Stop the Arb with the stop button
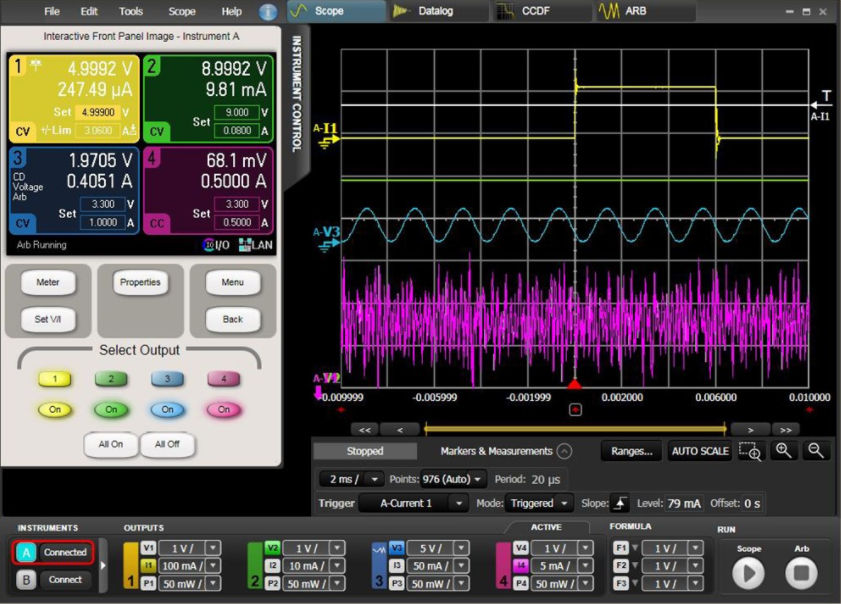 801,573
